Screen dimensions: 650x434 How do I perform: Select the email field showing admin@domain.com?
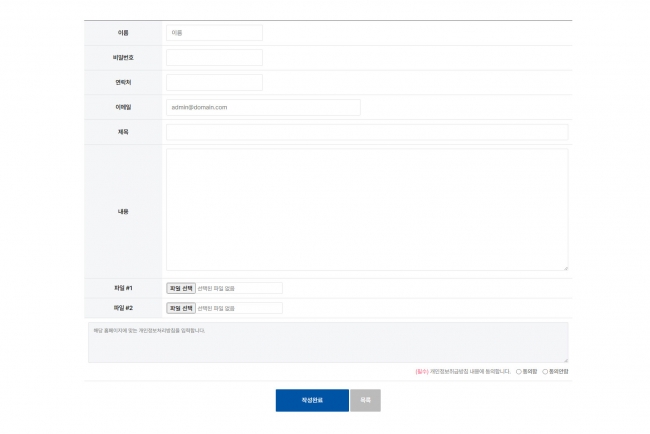tap(263, 107)
